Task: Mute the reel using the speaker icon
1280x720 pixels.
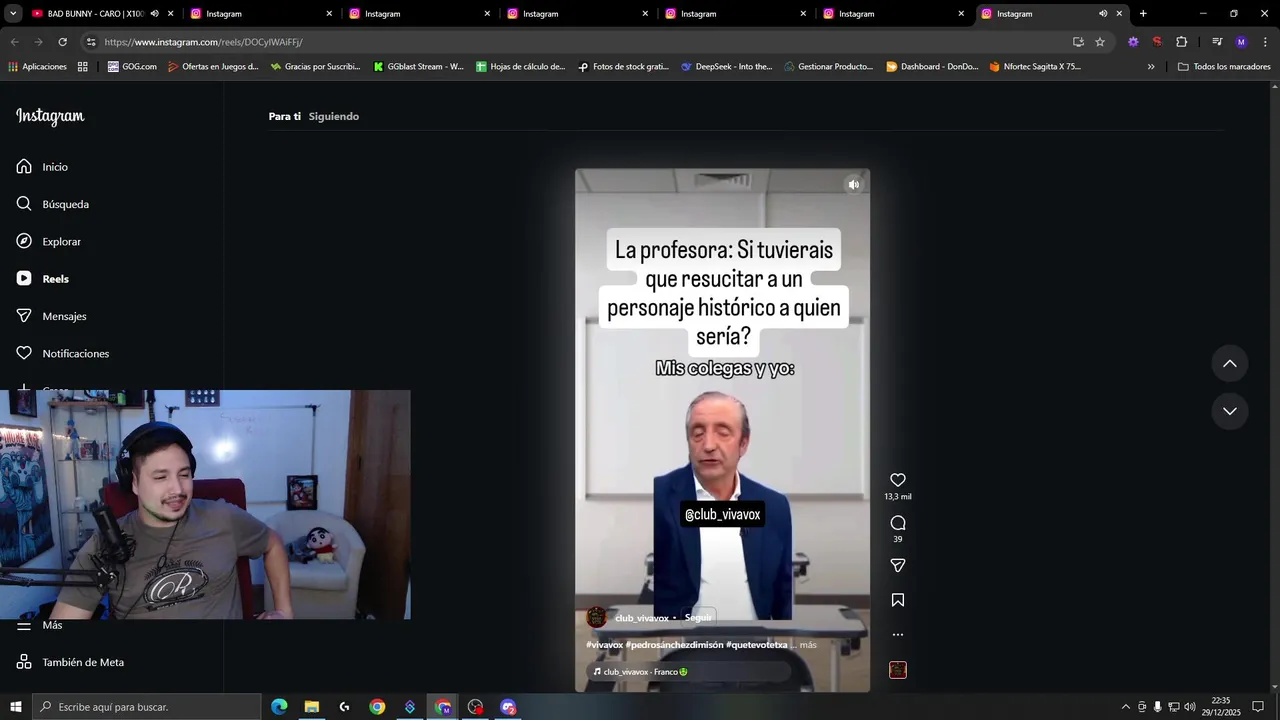Action: point(854,184)
